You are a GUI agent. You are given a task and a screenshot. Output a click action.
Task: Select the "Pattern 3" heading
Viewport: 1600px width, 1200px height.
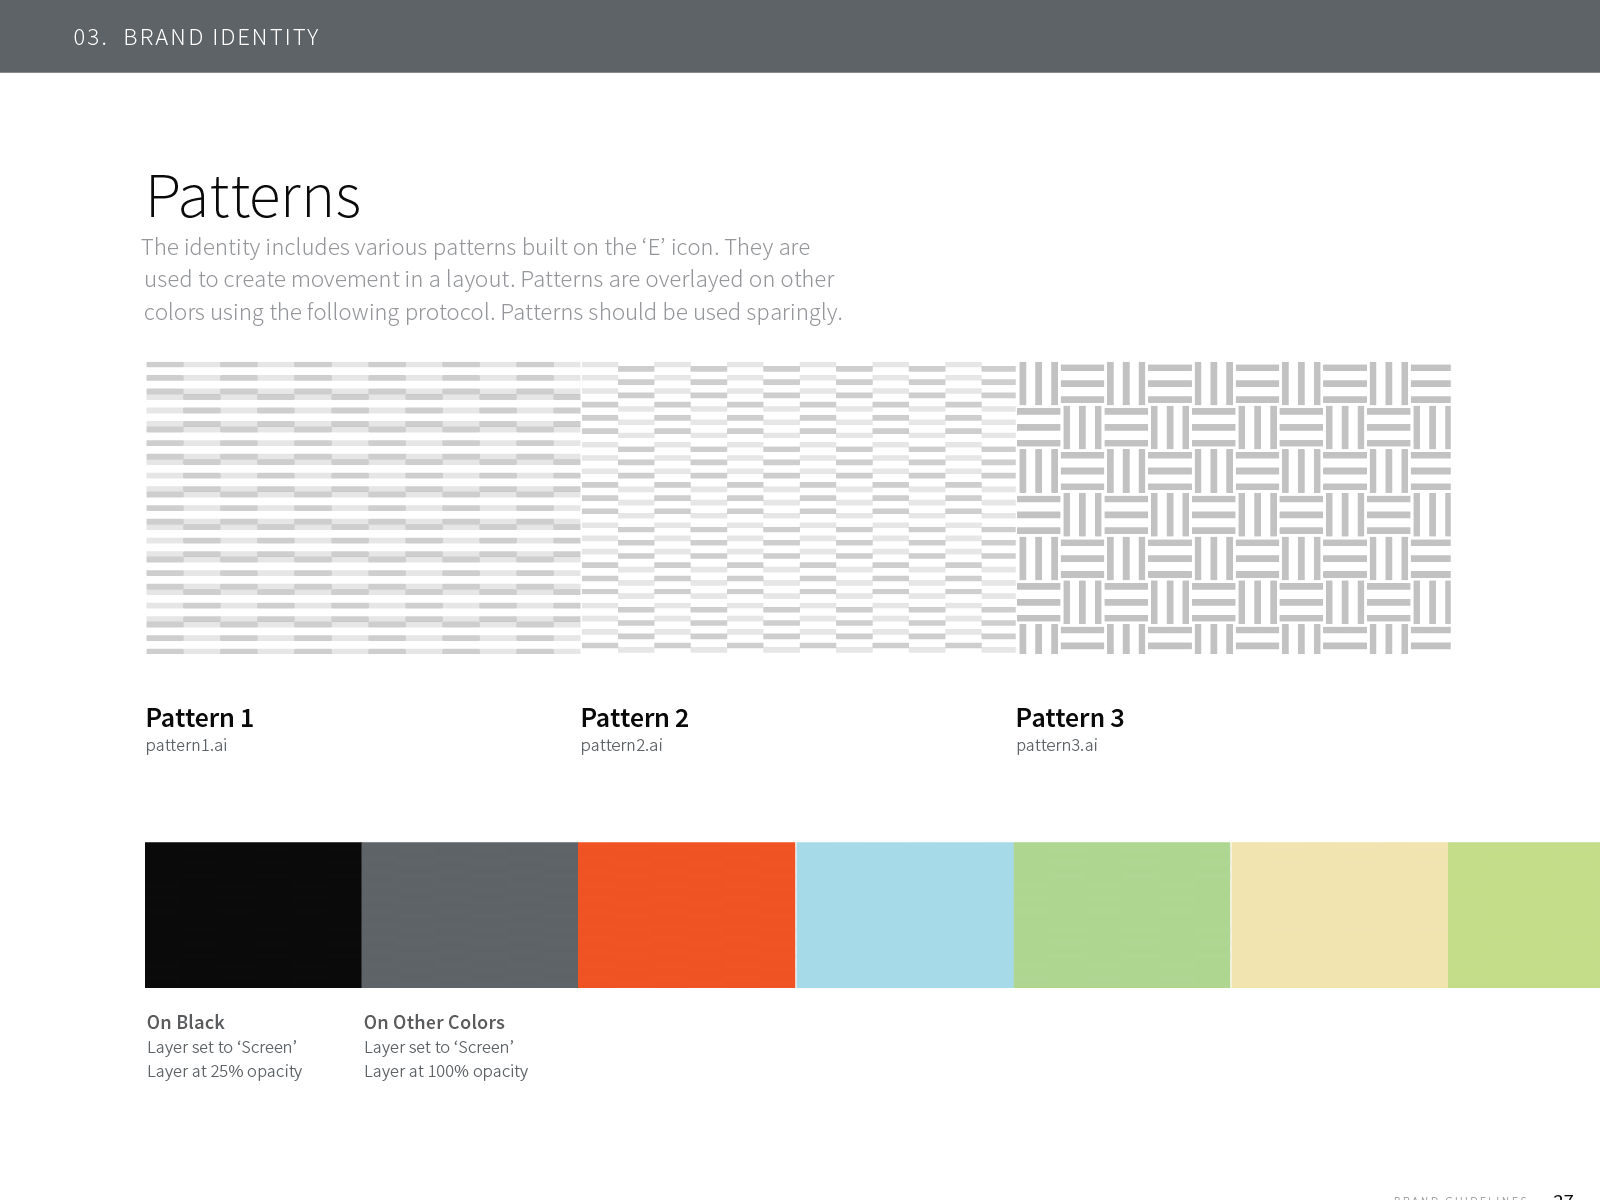[1070, 718]
